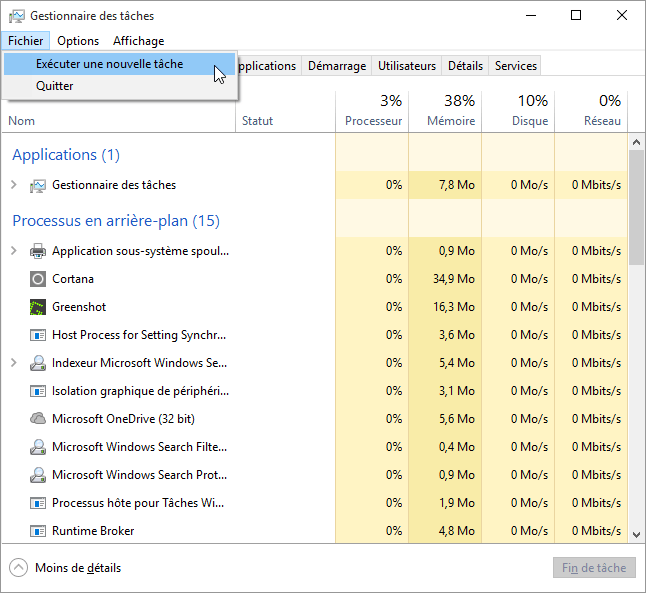Click the scroll up arrow

[x=636, y=142]
